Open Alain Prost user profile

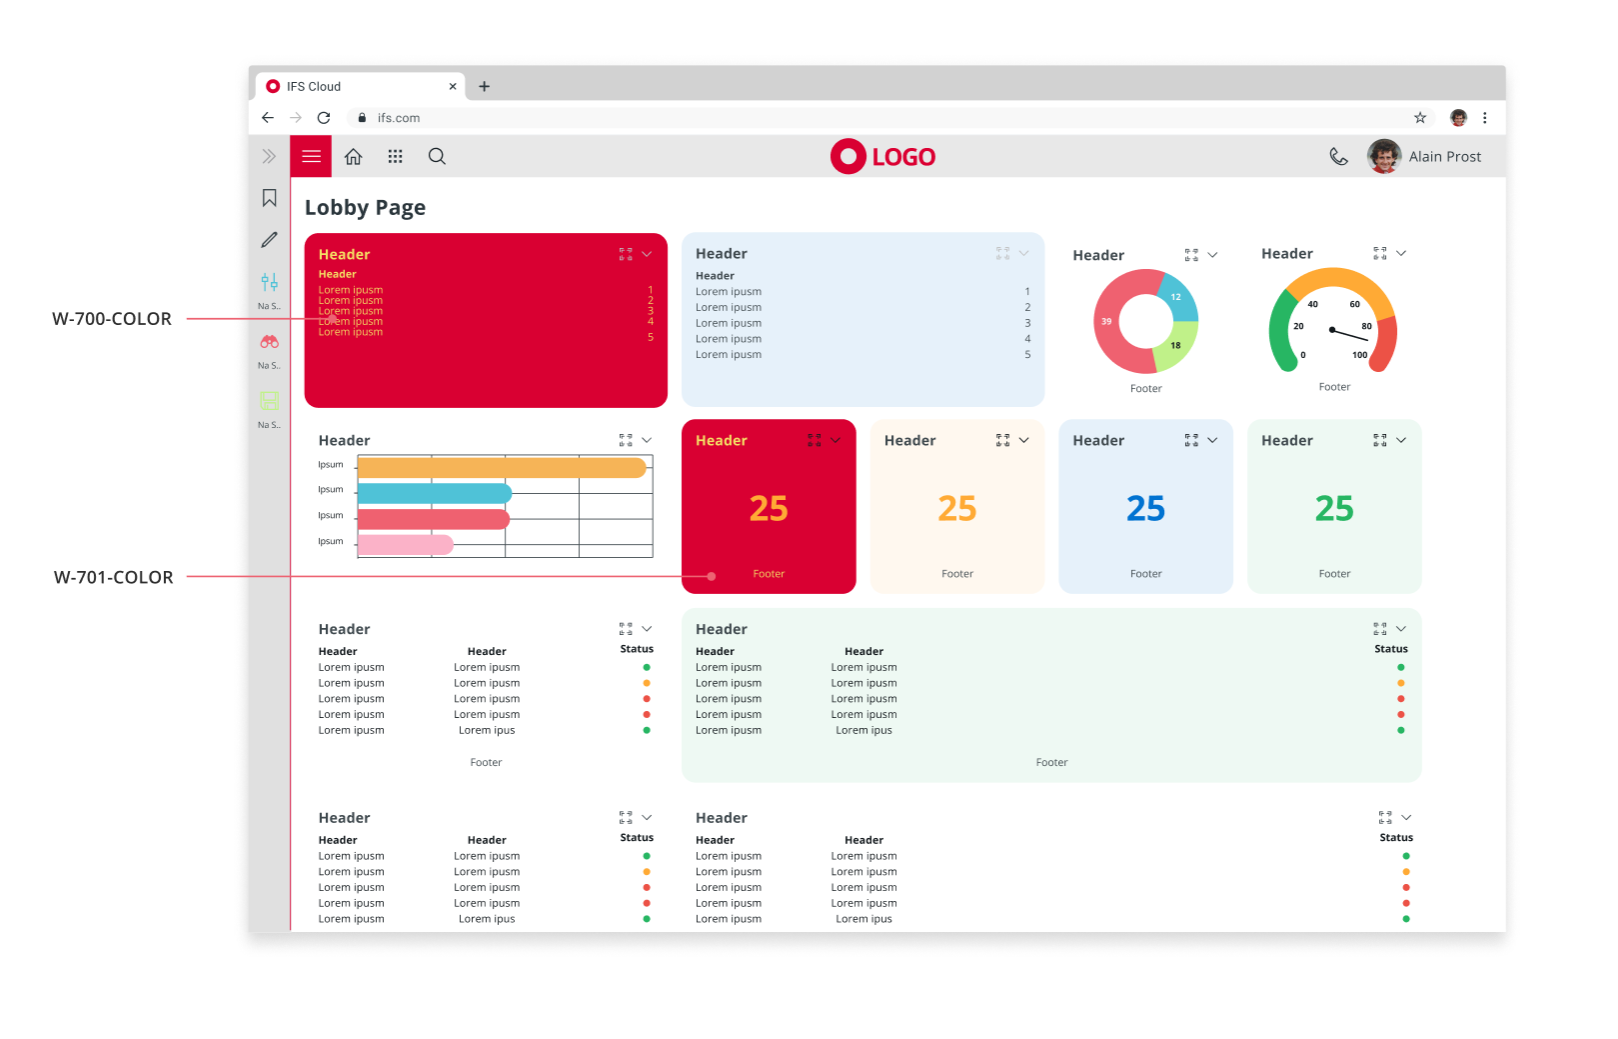point(1424,157)
